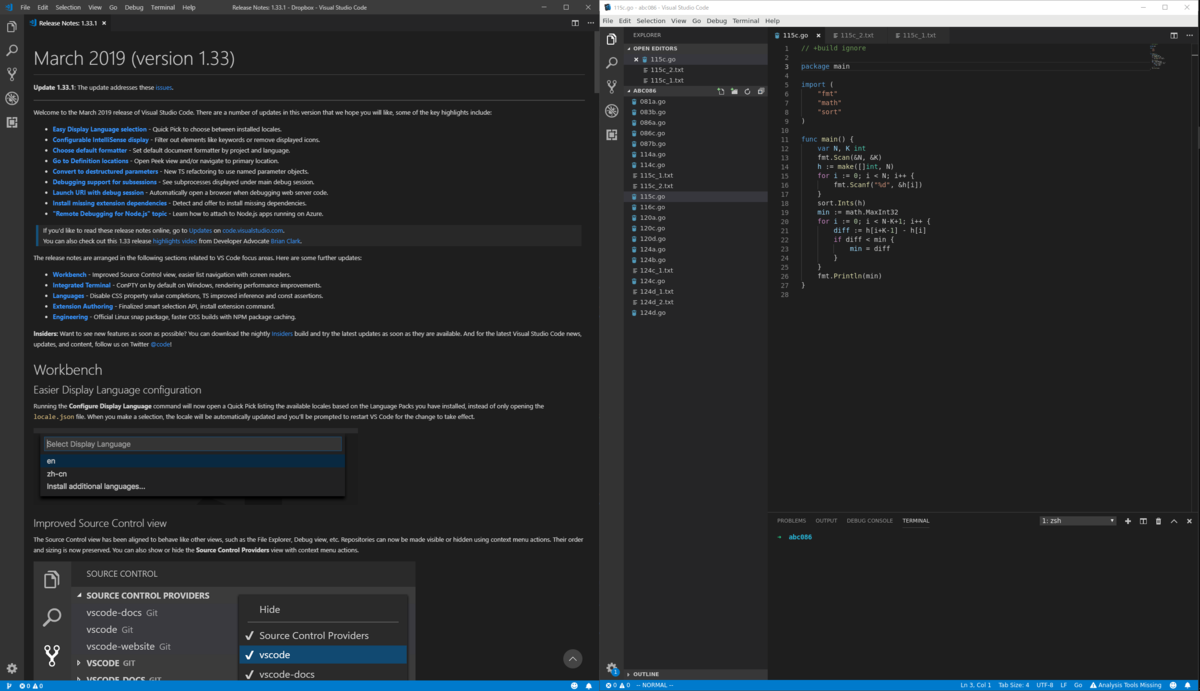1200x691 pixels.
Task: Click the Brian Clark link
Action: [286, 240]
